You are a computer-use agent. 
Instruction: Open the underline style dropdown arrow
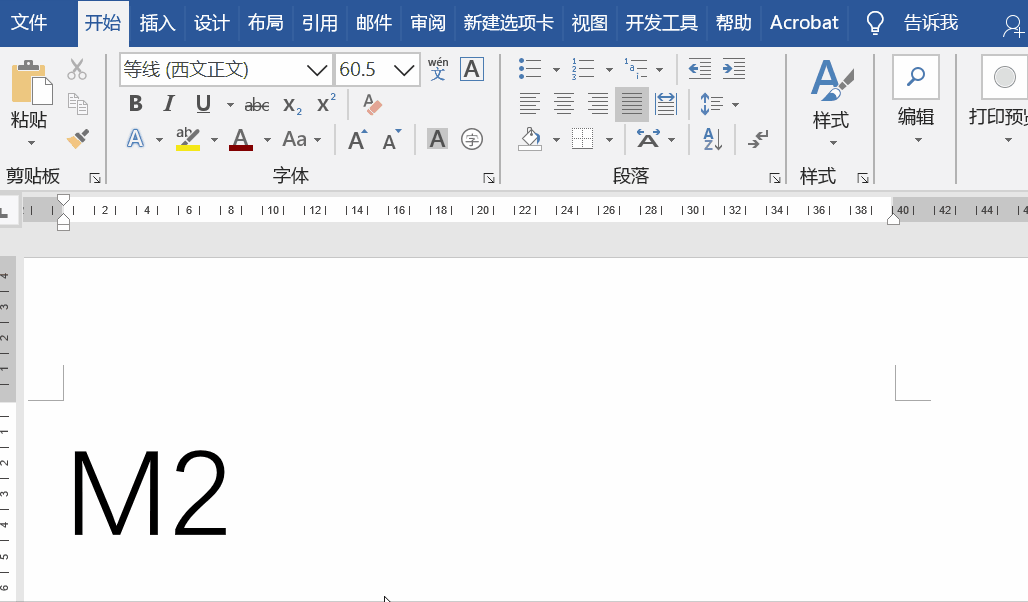[230, 104]
